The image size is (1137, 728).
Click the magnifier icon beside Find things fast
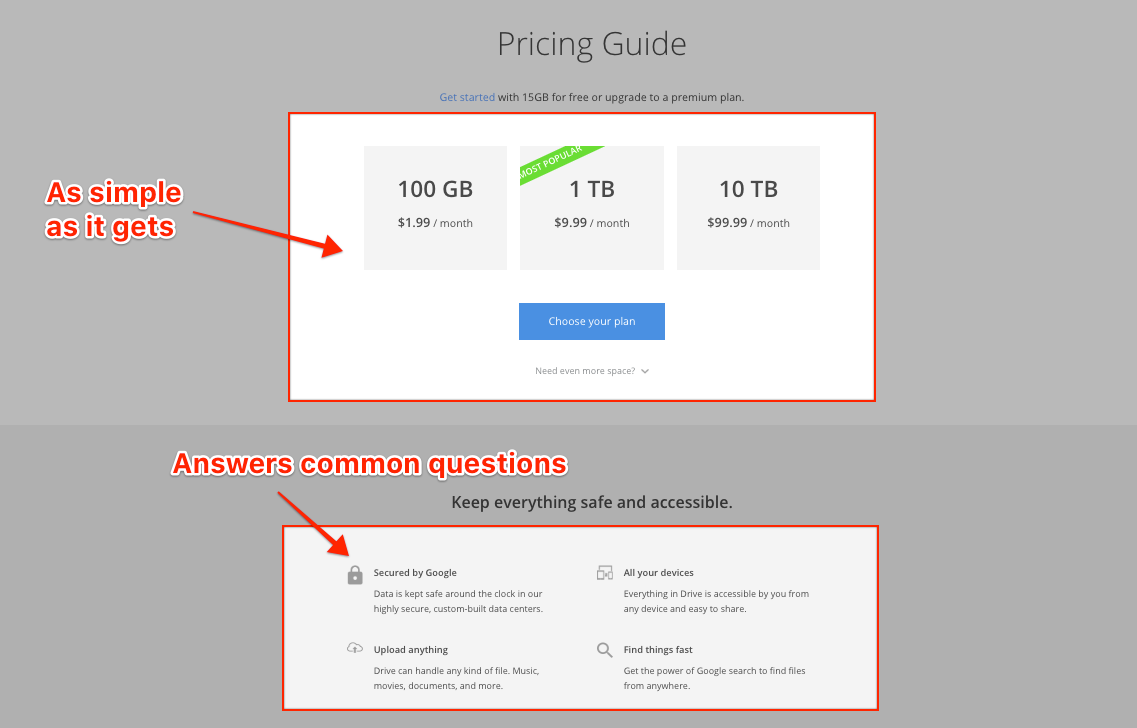(x=604, y=650)
